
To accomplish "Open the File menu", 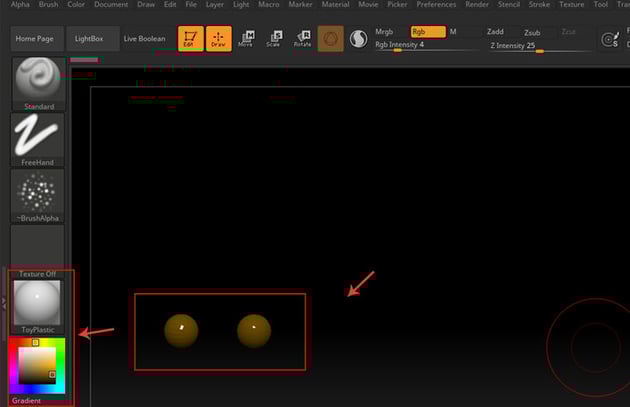I will coord(191,4).
